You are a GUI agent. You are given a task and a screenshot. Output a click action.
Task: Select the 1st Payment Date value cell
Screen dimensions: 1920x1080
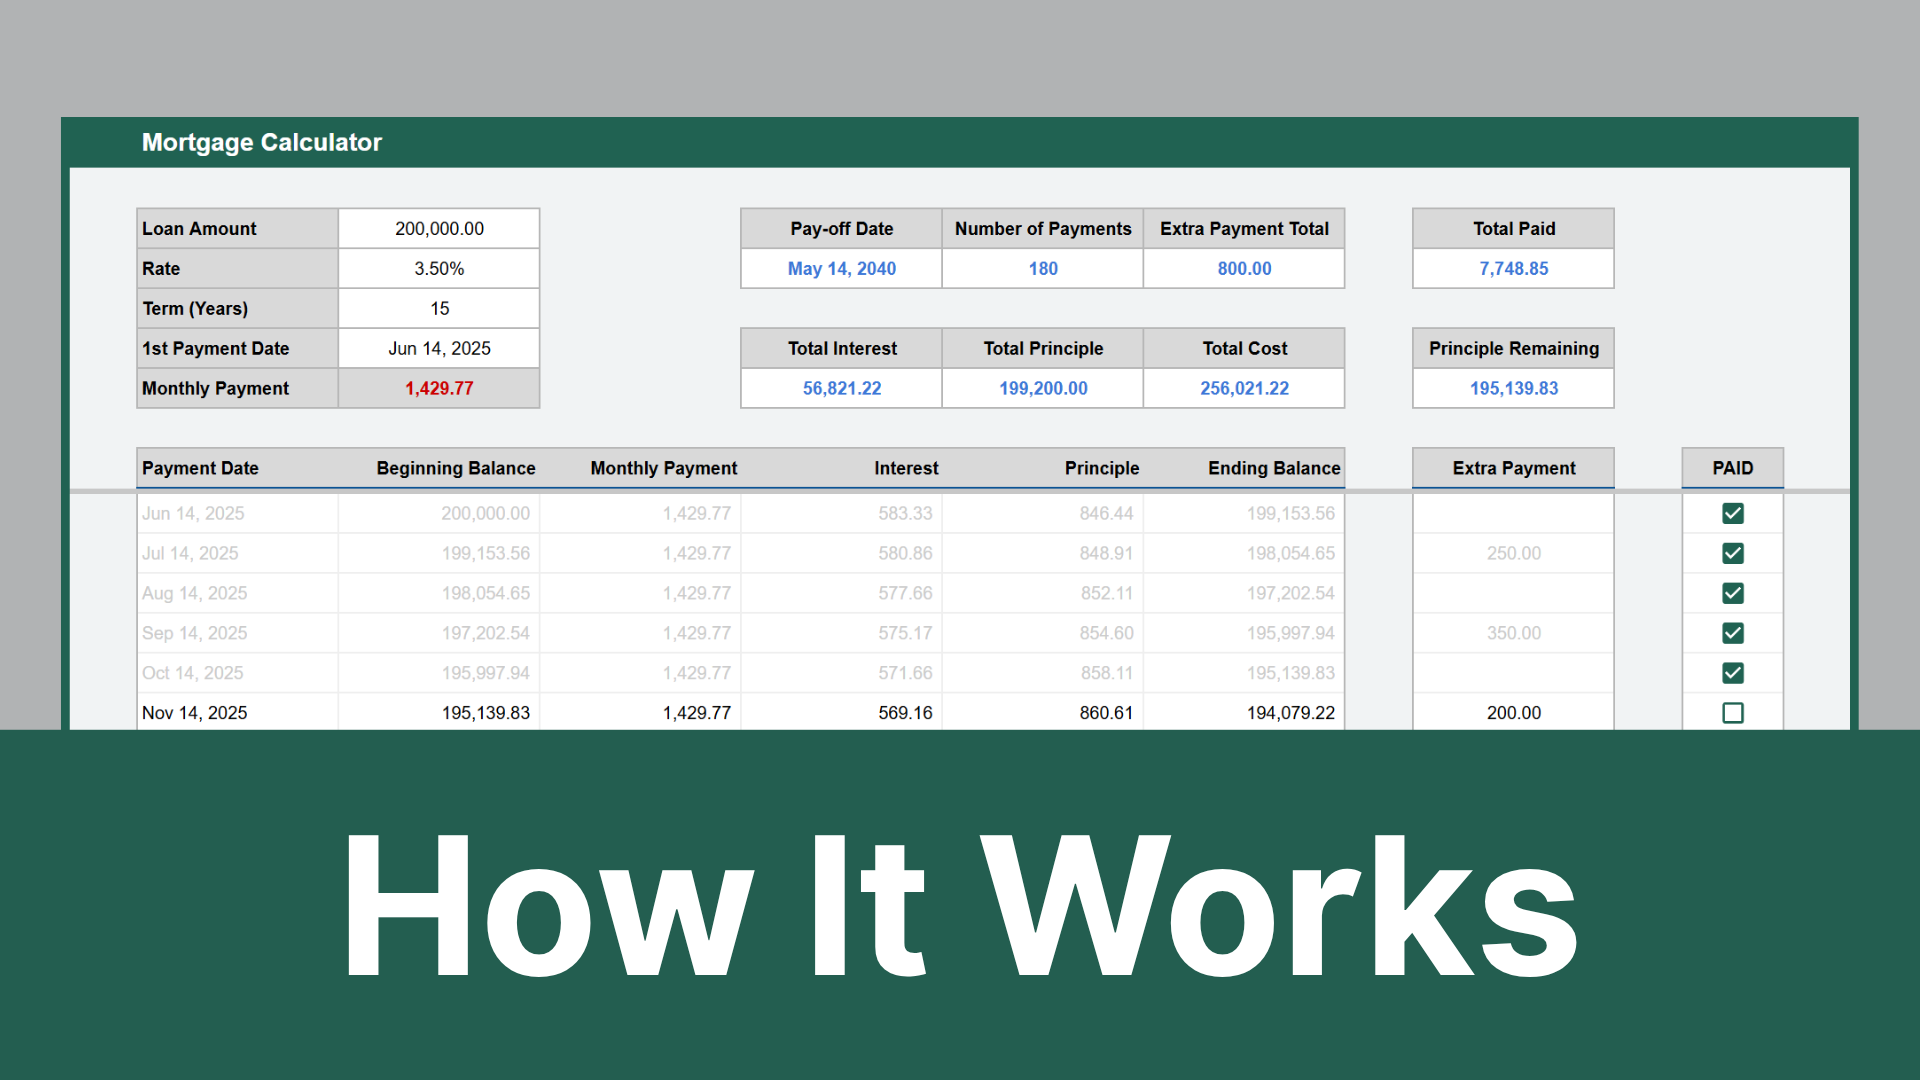(439, 348)
